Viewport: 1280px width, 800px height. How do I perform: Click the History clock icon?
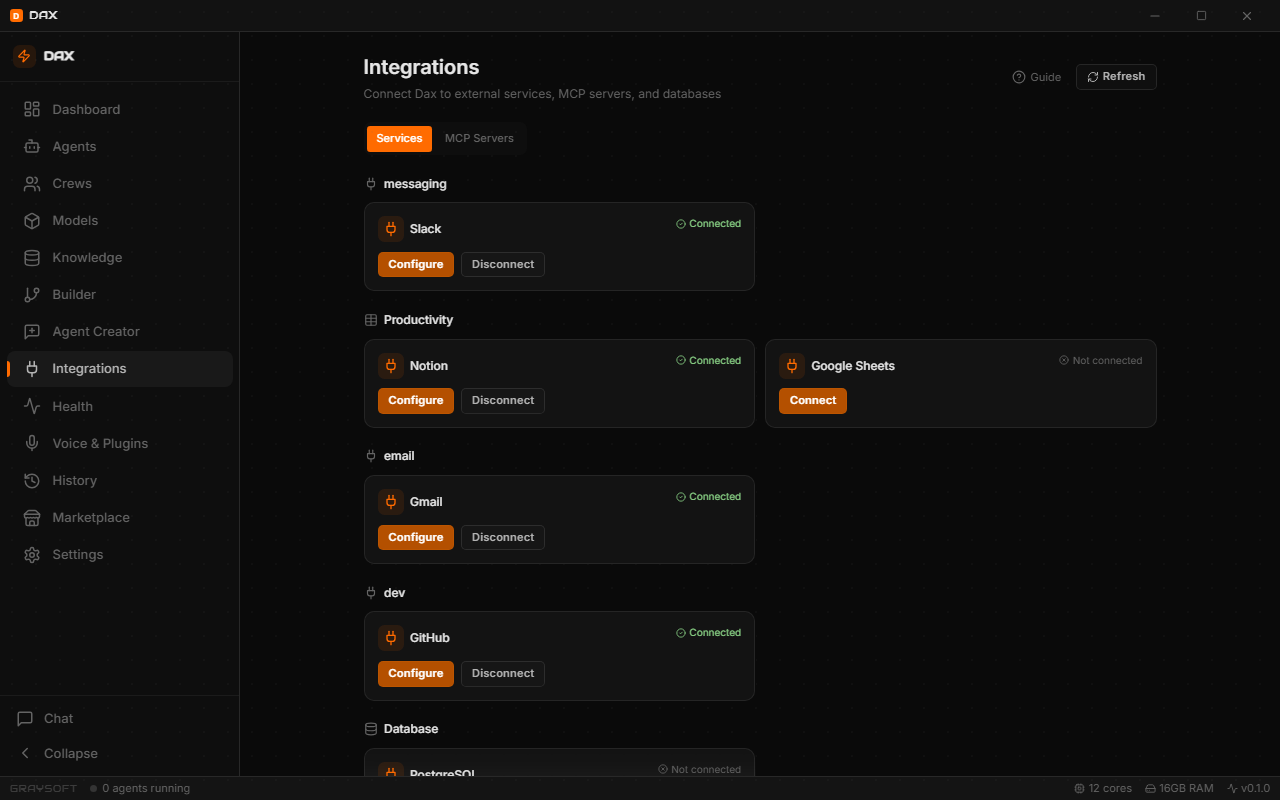tap(32, 480)
